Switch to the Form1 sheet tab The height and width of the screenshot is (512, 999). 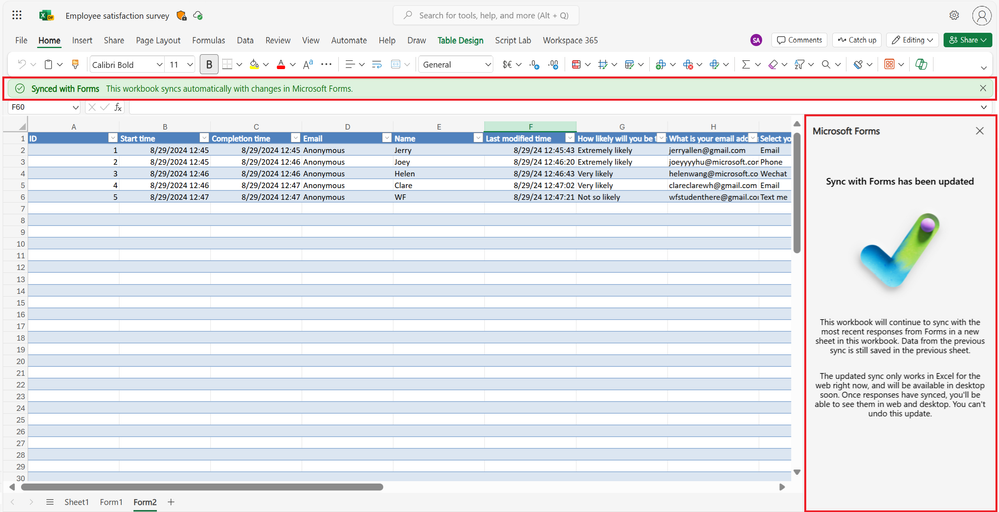[x=110, y=502]
